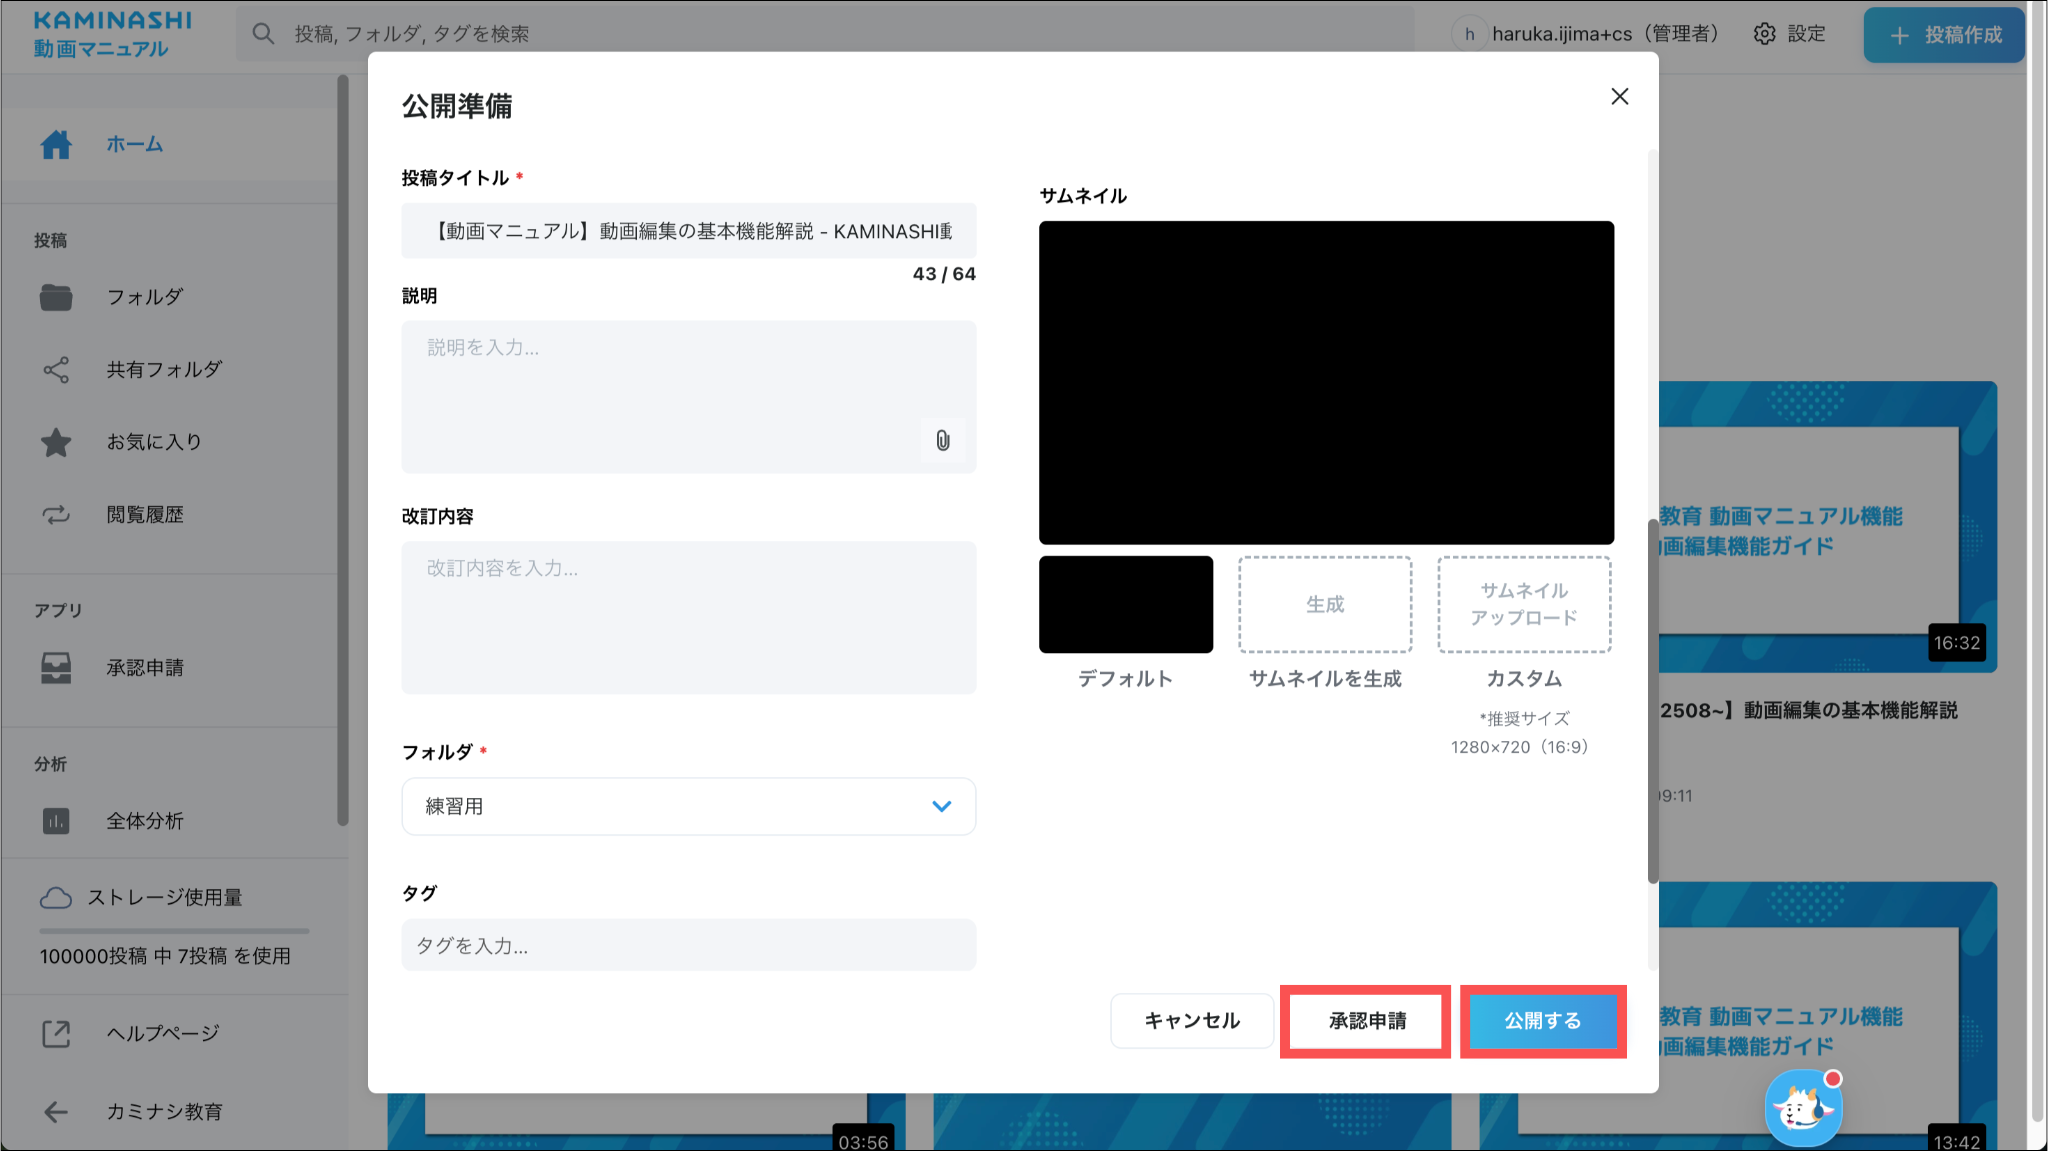Click the chatbot mascot icon
Image resolution: width=2048 pixels, height=1151 pixels.
pyautogui.click(x=1802, y=1108)
